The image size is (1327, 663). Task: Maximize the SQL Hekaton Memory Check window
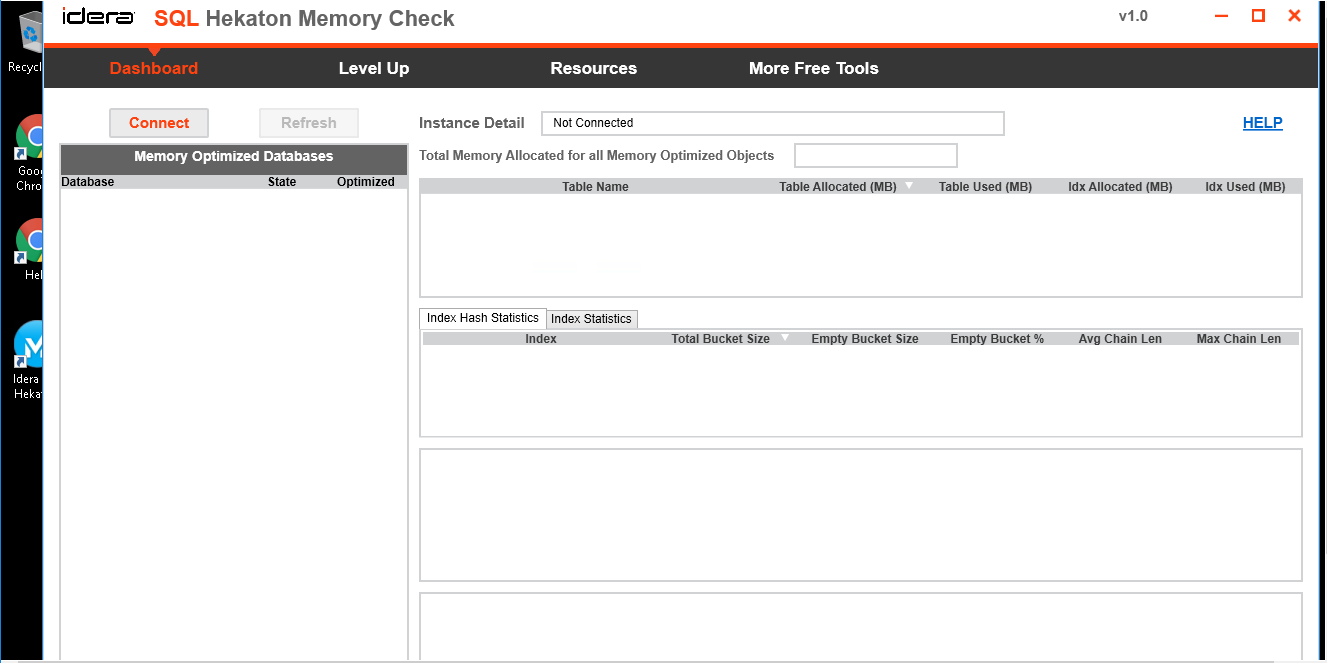tap(1258, 16)
